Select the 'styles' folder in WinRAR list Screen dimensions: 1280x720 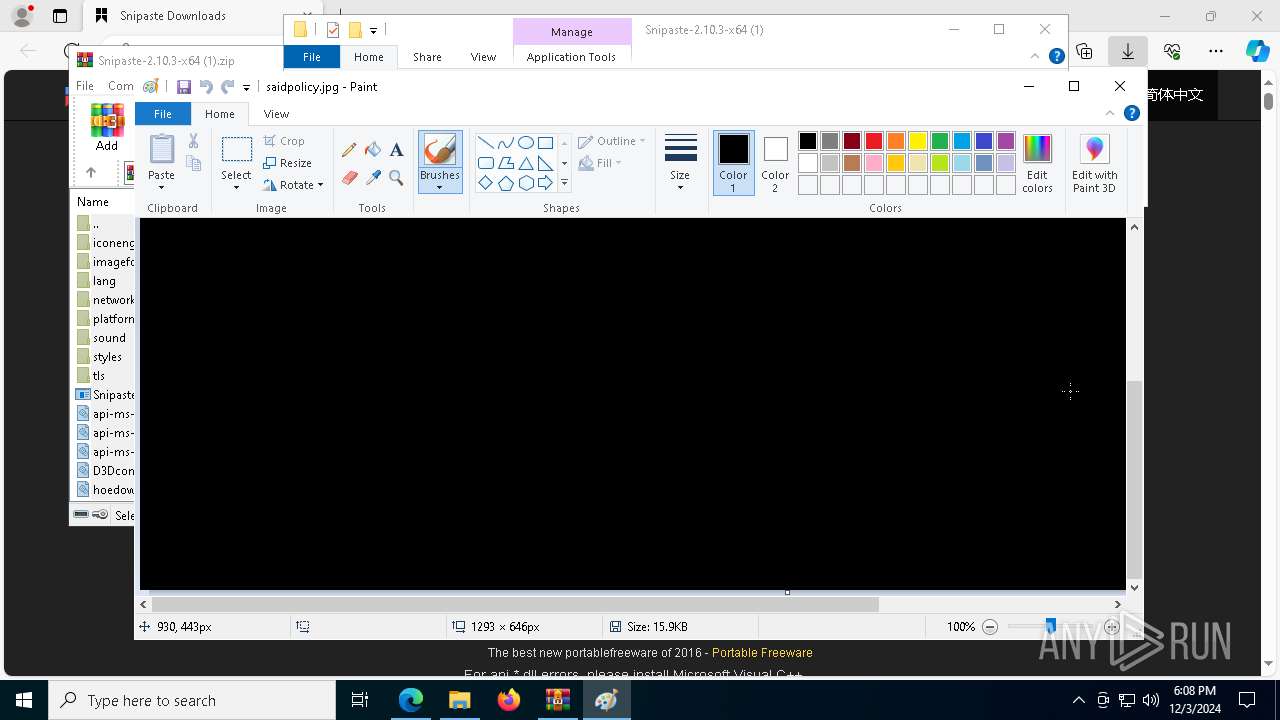[x=107, y=357]
